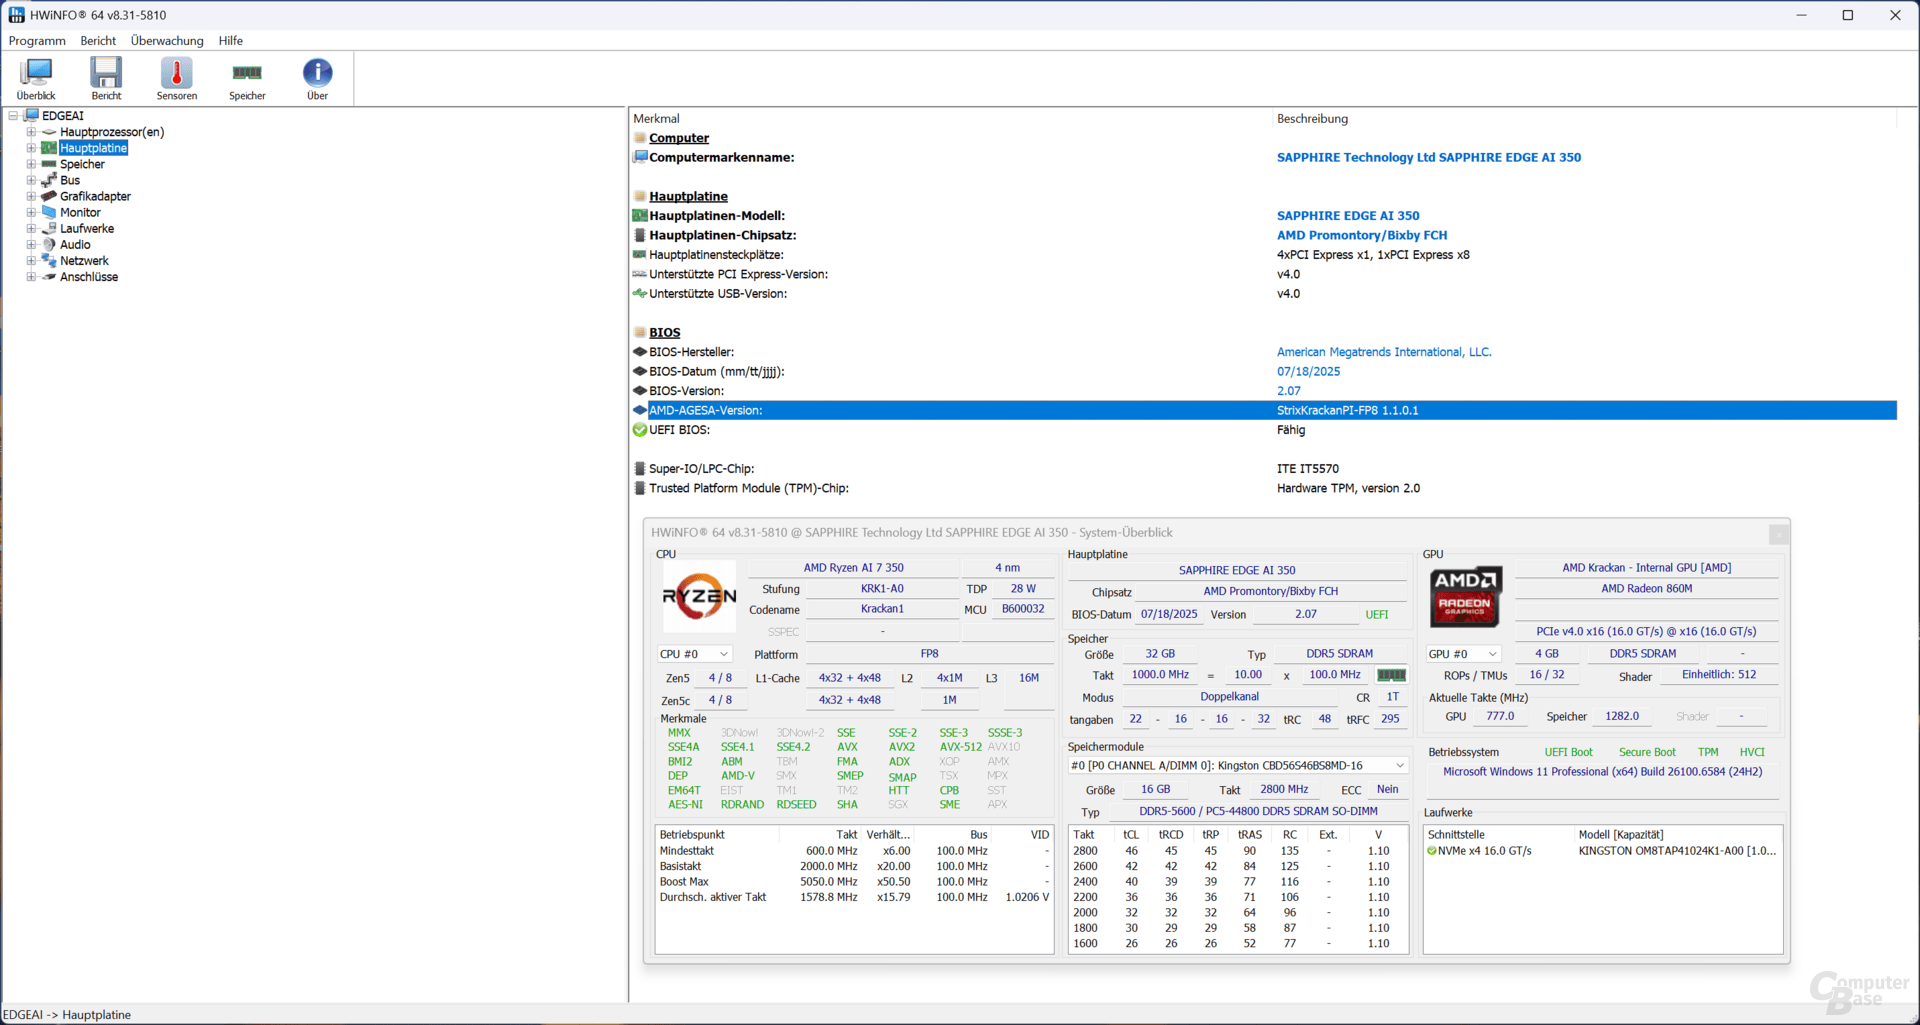Expand the Grafikadapter tree node

pos(32,196)
